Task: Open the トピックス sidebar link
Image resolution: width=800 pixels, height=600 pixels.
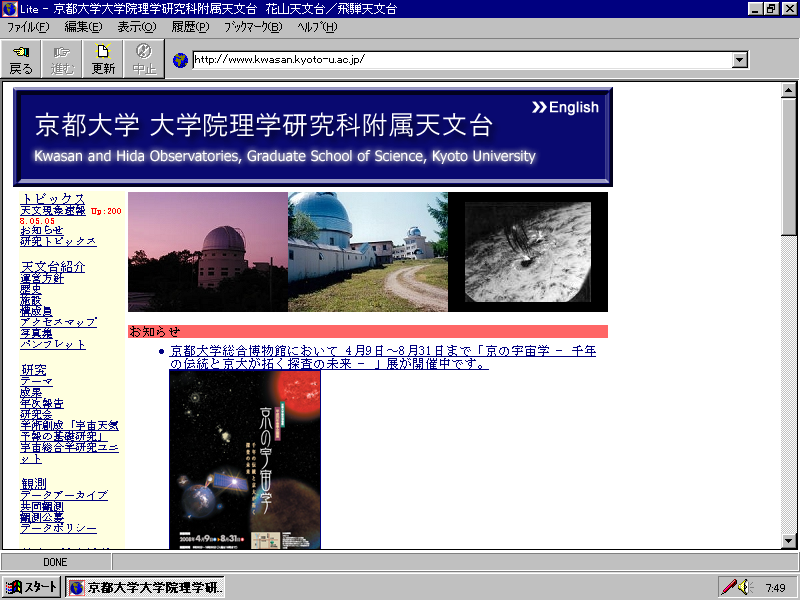Action: click(53, 198)
